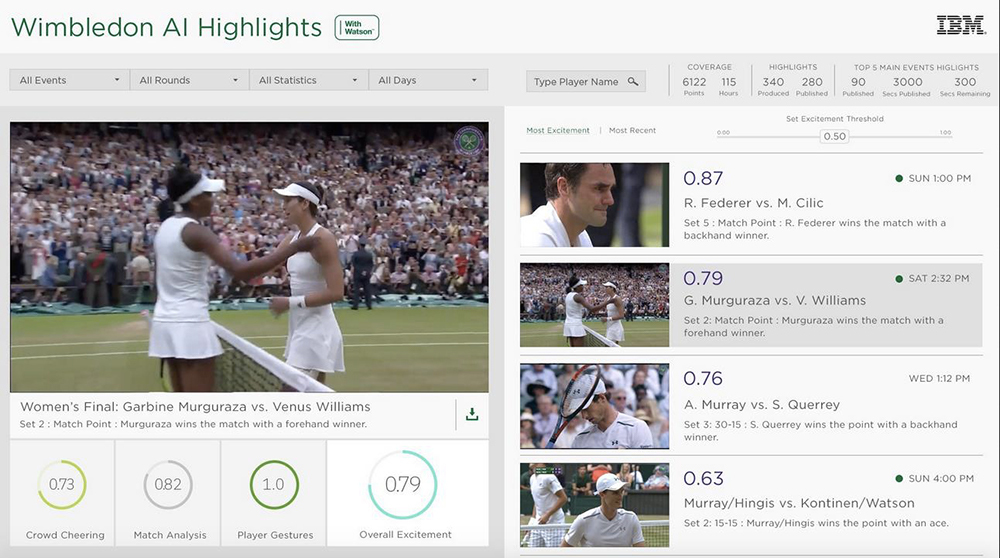Click the main Women's Final video player
This screenshot has height=558, width=1000.
pyautogui.click(x=249, y=257)
